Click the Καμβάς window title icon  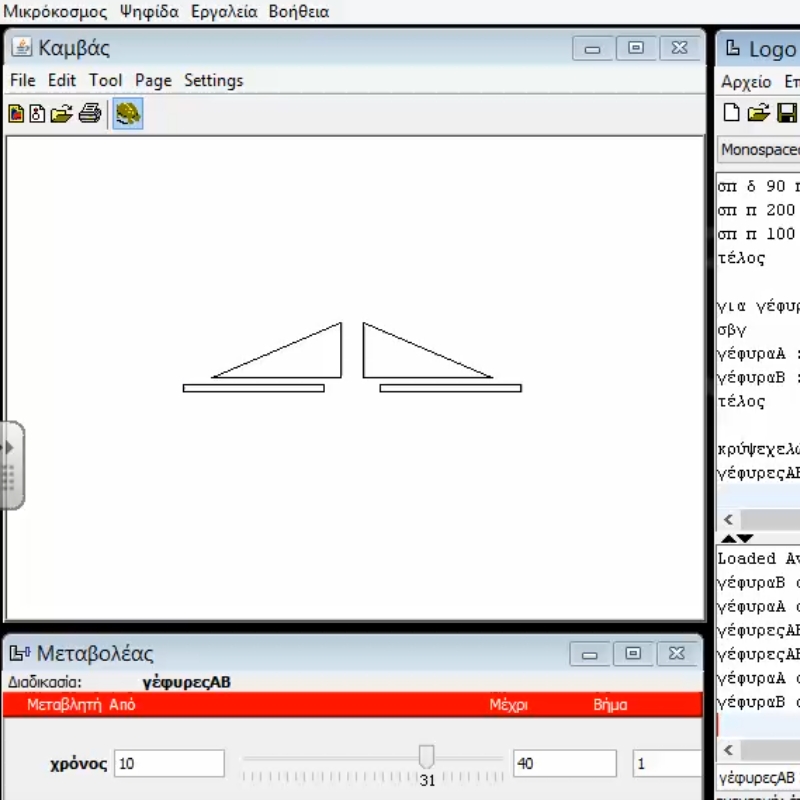[x=21, y=47]
